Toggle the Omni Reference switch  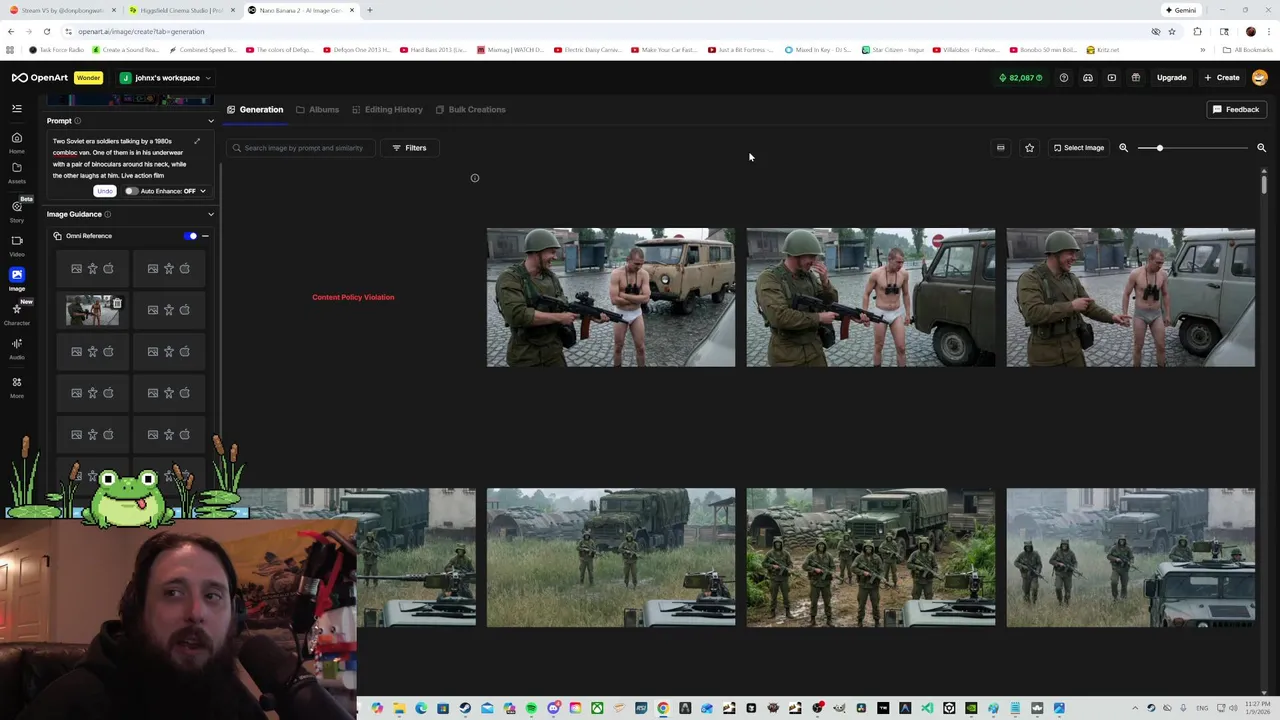[x=190, y=236]
